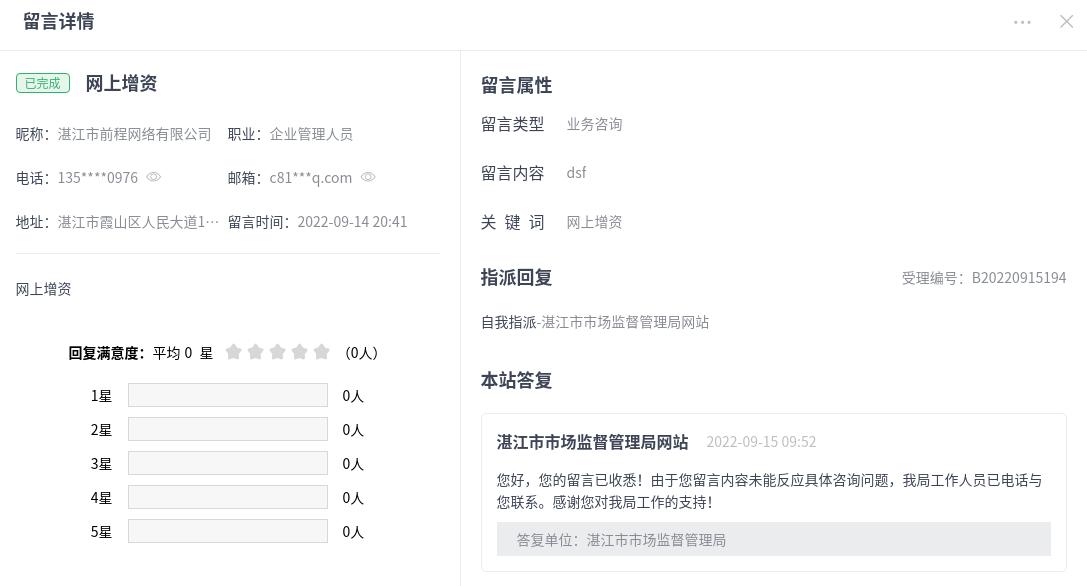Click the truncated address 湛江市霞山区人民大道
This screenshot has height=586, width=1087.
(x=138, y=222)
